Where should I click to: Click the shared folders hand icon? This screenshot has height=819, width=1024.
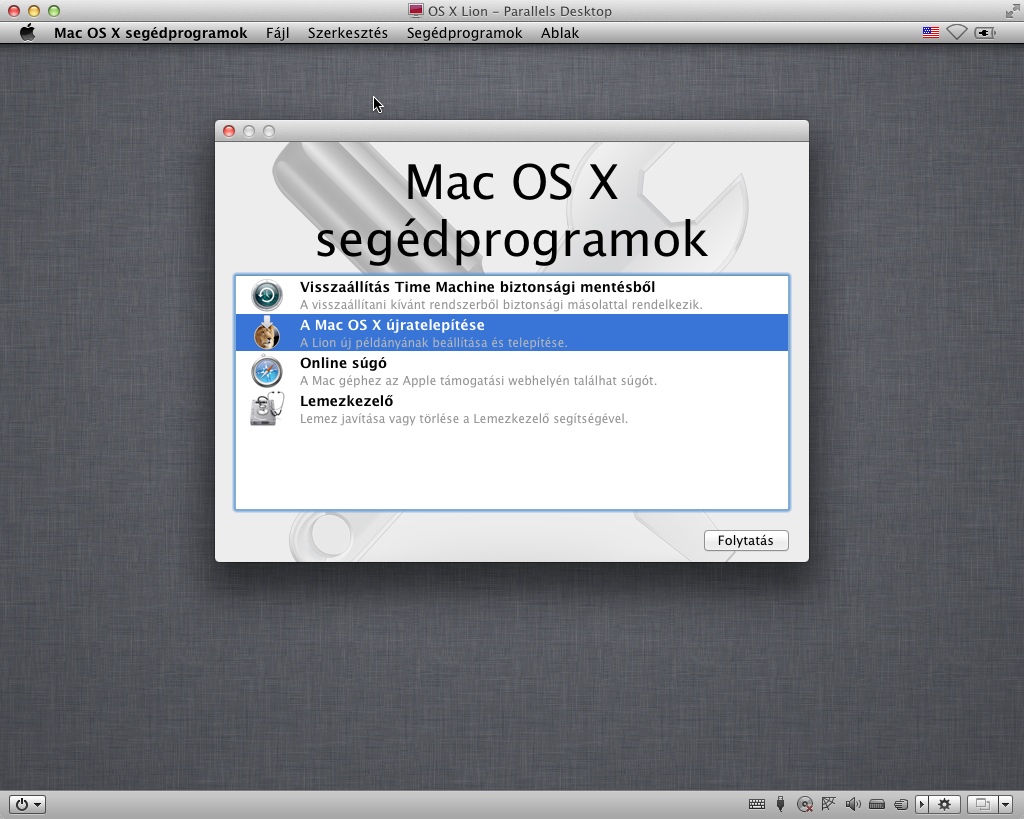click(x=901, y=804)
